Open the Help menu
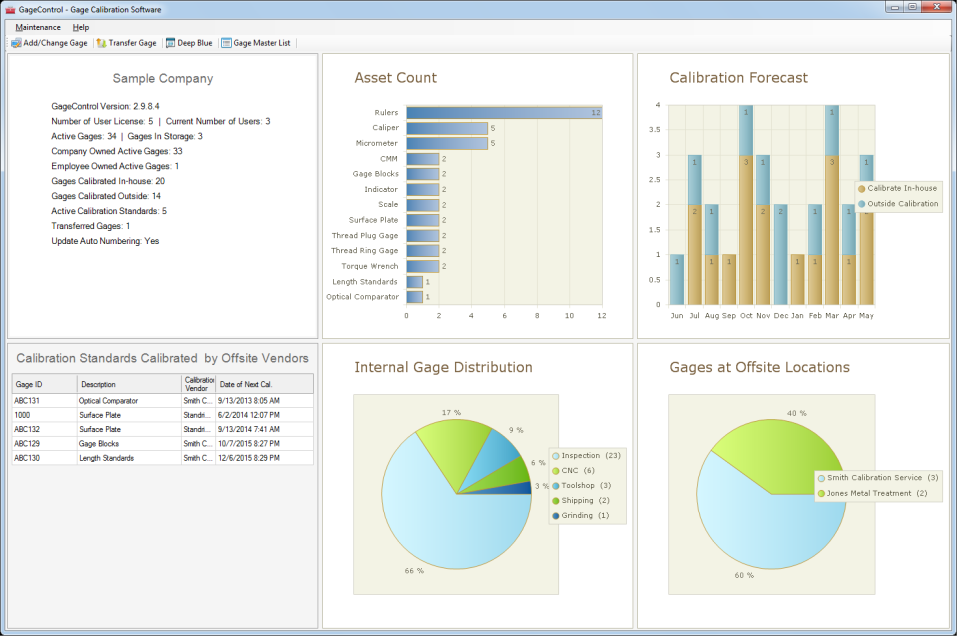This screenshot has height=637, width=960. (81, 27)
